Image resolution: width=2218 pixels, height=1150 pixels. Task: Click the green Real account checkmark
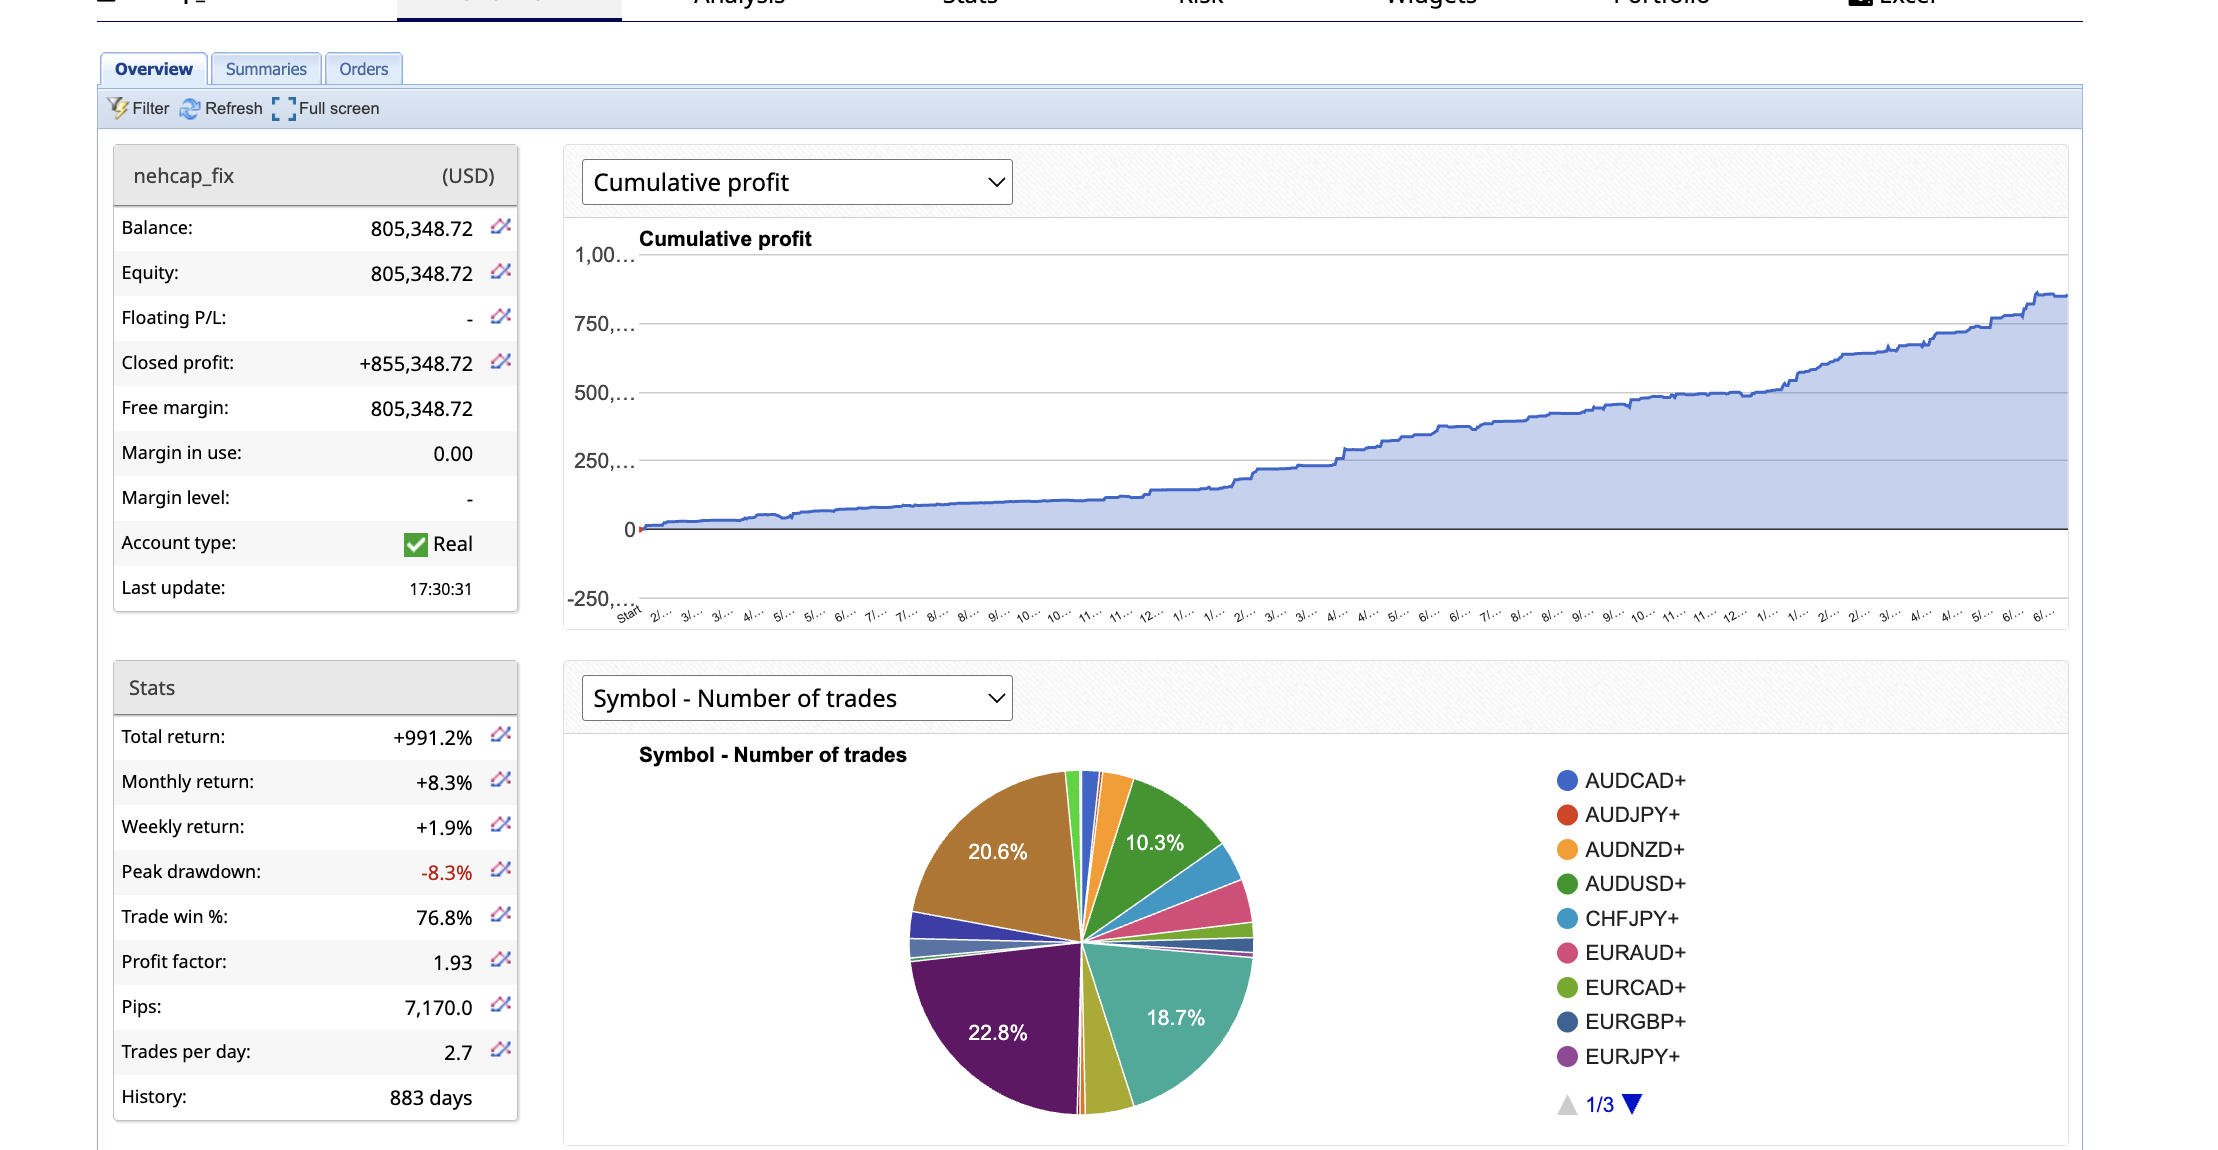(x=415, y=544)
